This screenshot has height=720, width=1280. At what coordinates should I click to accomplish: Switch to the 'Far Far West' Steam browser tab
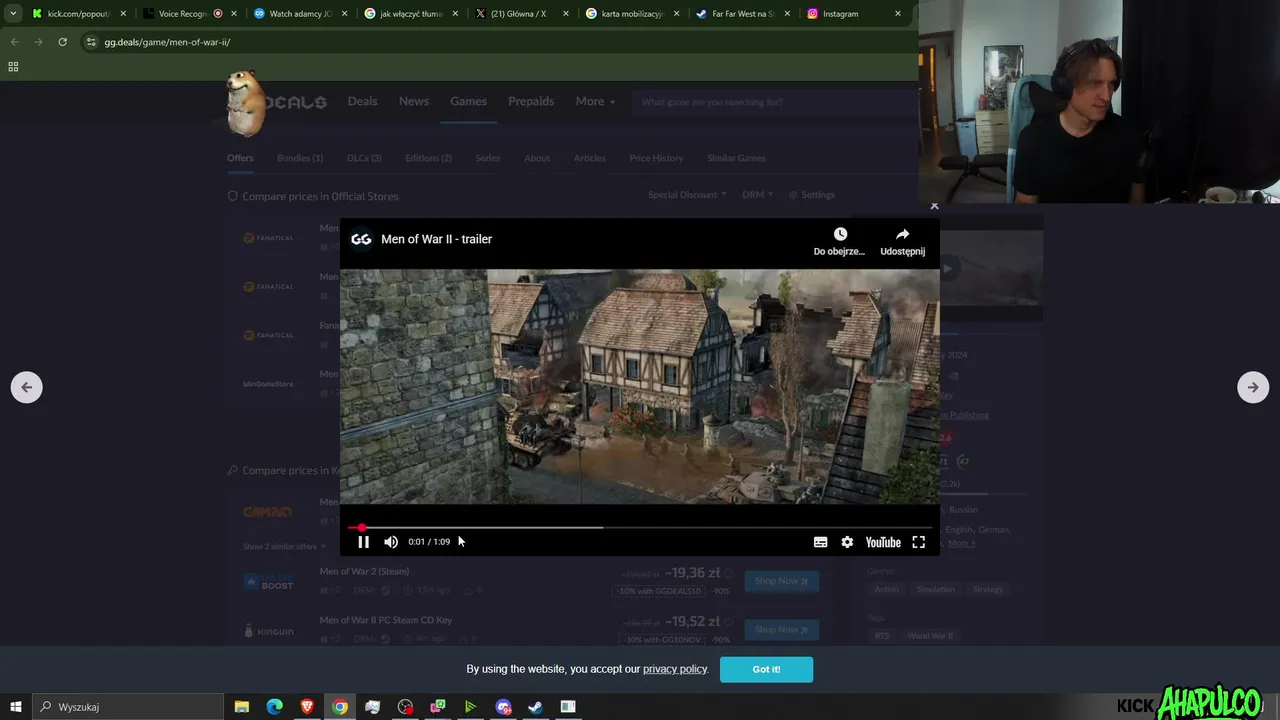(742, 14)
